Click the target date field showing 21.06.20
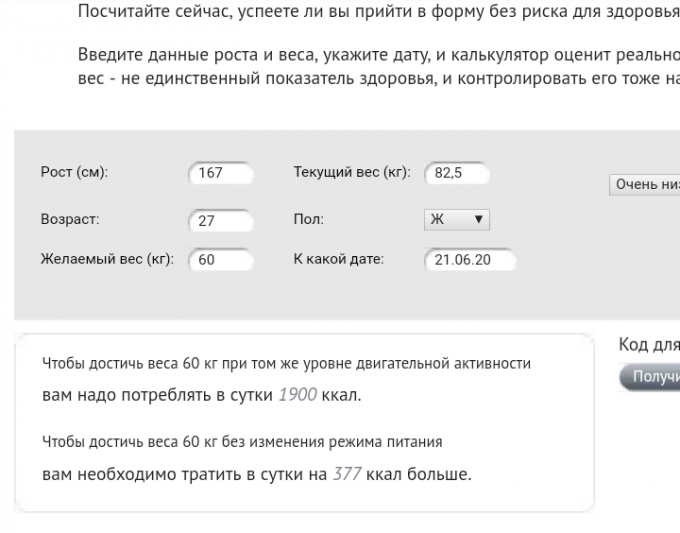The image size is (680, 533). (469, 260)
